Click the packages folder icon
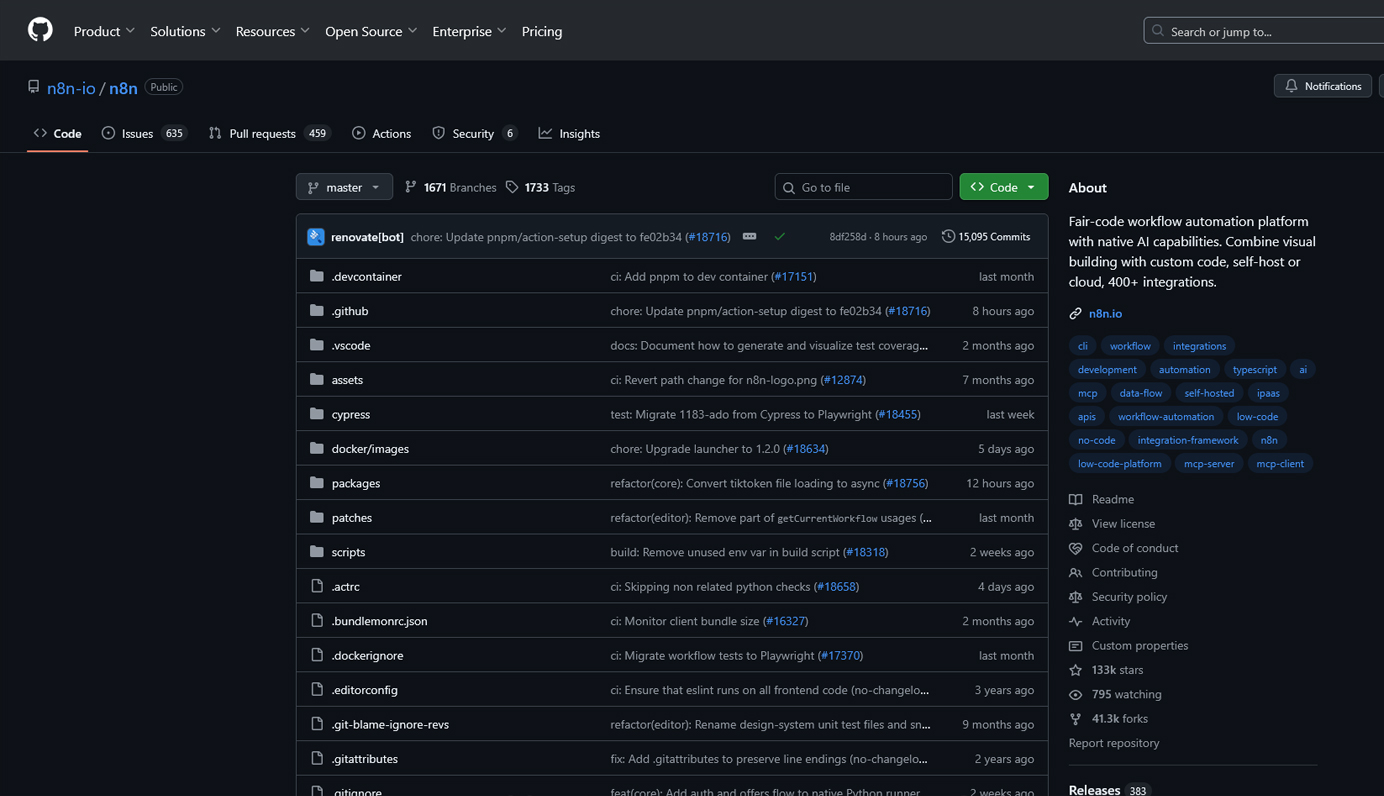Screen dimensions: 1384x796 [x=317, y=483]
